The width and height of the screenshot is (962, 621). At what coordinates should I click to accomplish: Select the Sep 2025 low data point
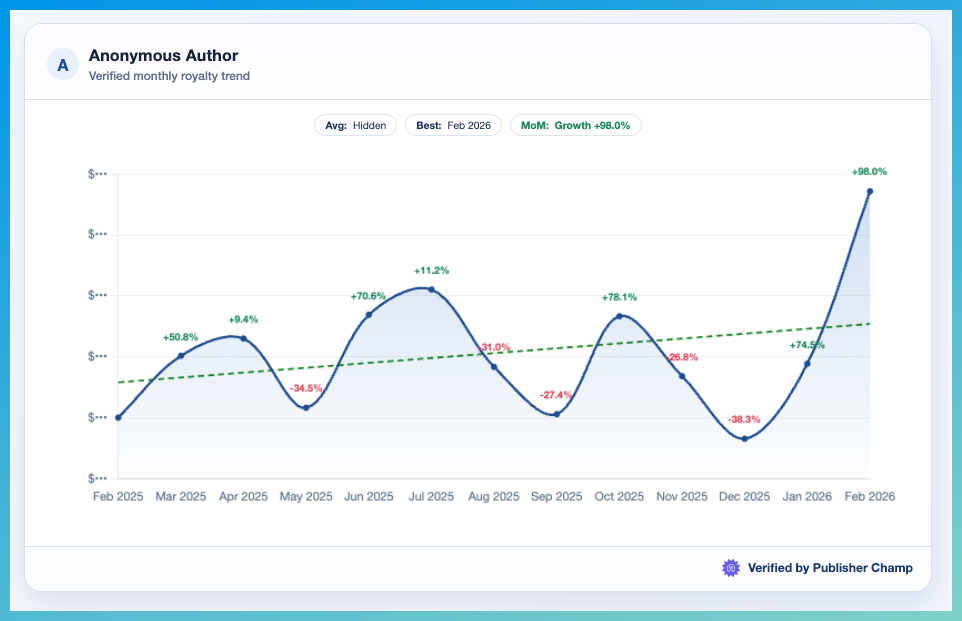(556, 412)
